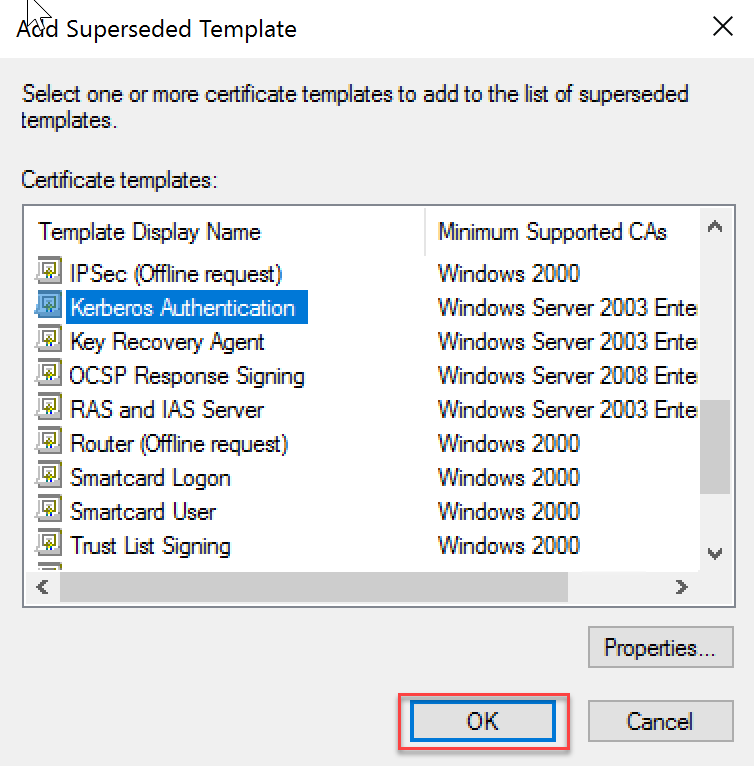Close the Add Superseded Template window

(x=722, y=27)
